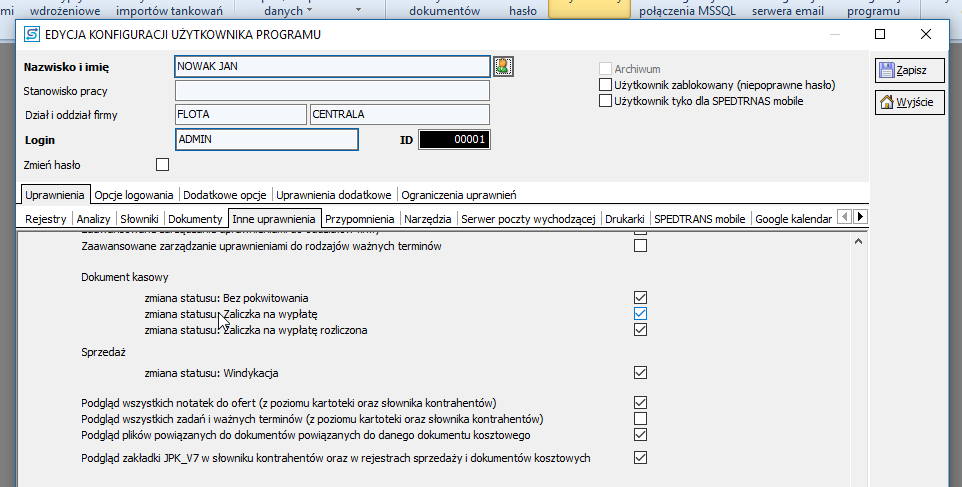This screenshot has width=962, height=487.
Task: Toggle Bez pokwitowania status change checkbox
Action: (x=641, y=297)
